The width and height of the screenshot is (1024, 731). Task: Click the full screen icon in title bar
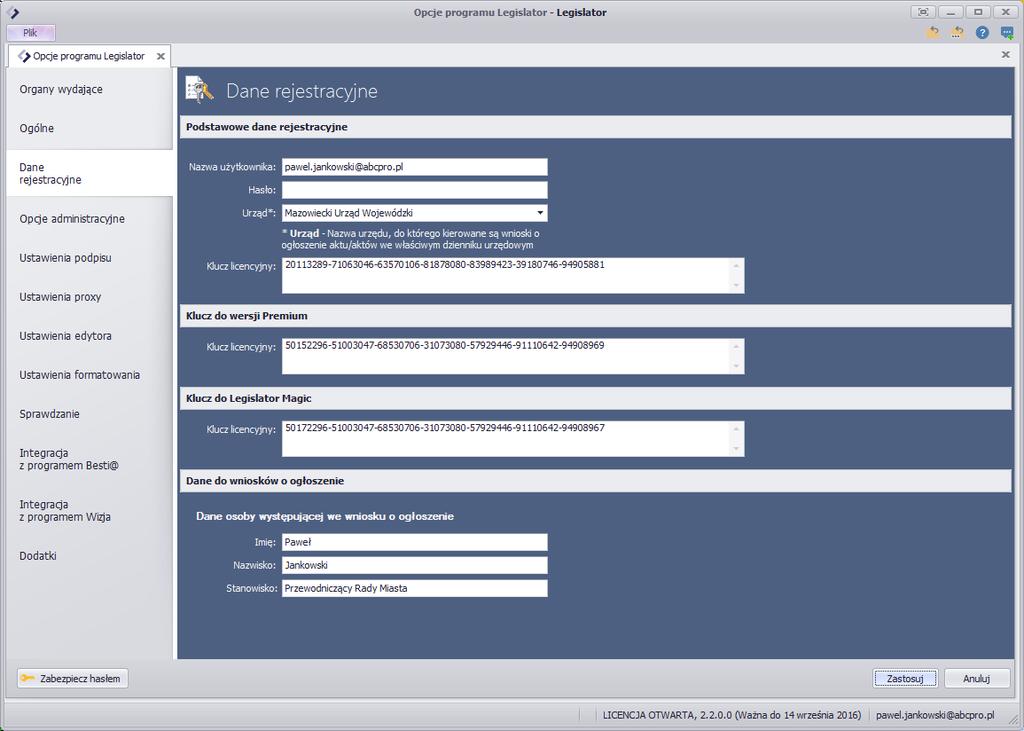(923, 12)
